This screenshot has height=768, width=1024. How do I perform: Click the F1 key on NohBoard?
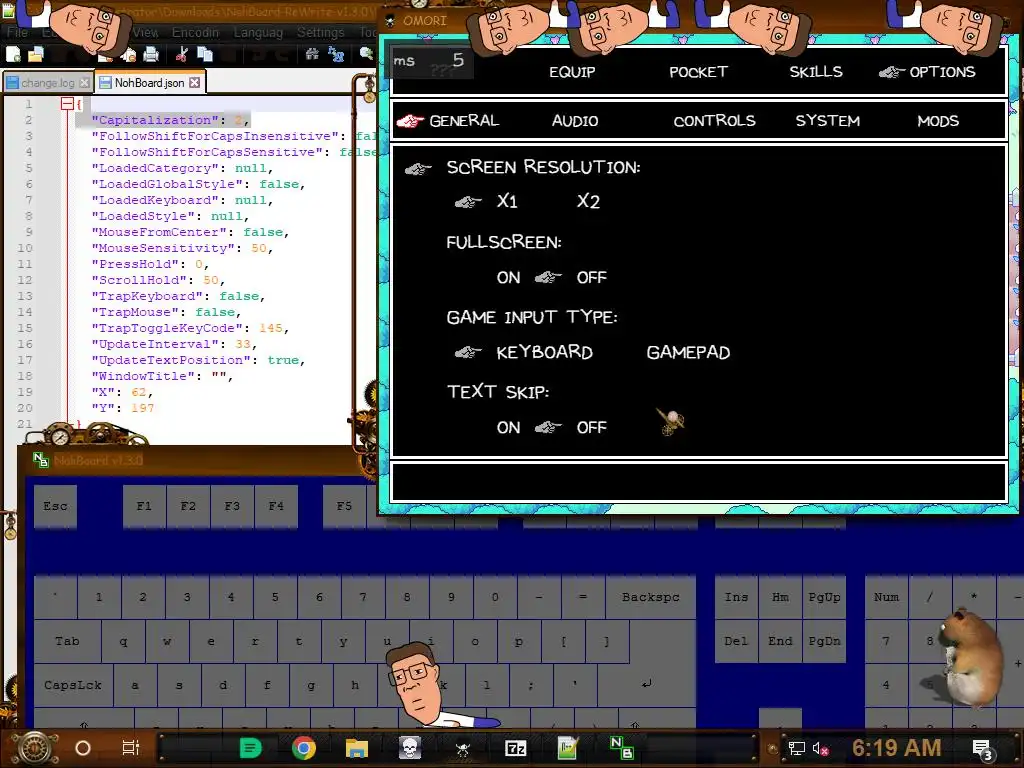(144, 506)
